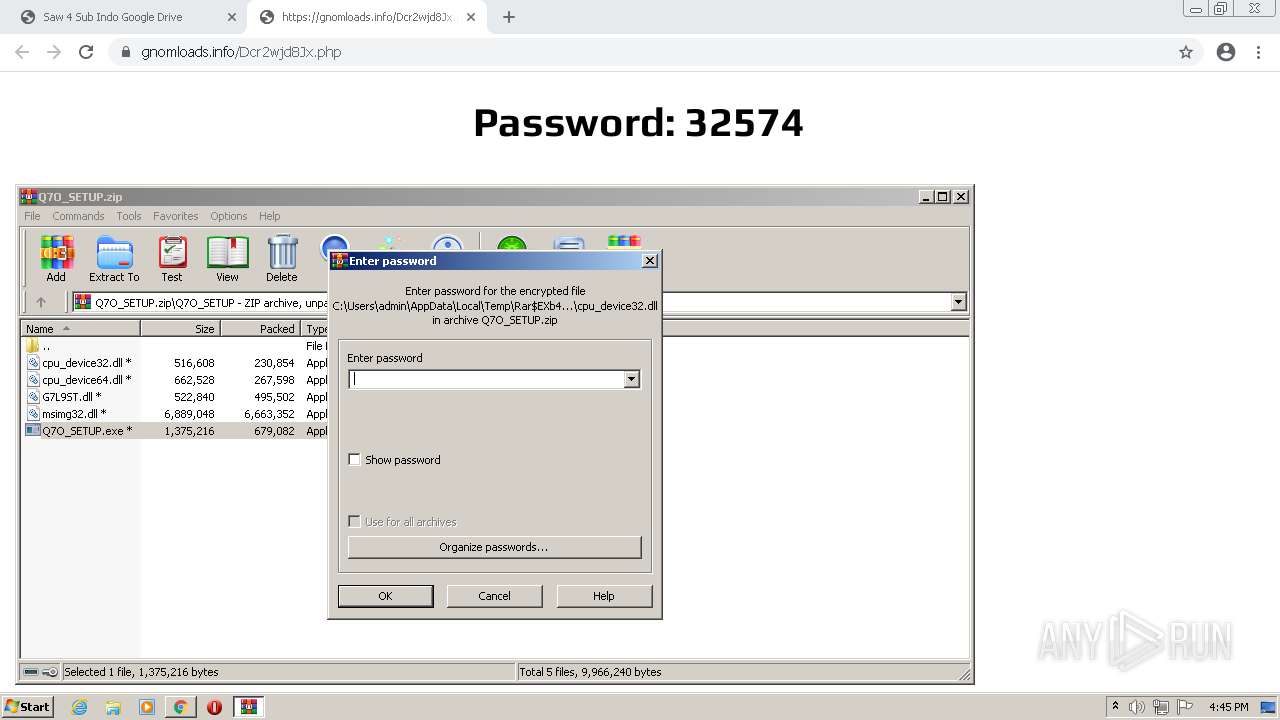Click the network tray icon
The image size is (1280, 720).
point(1161,707)
